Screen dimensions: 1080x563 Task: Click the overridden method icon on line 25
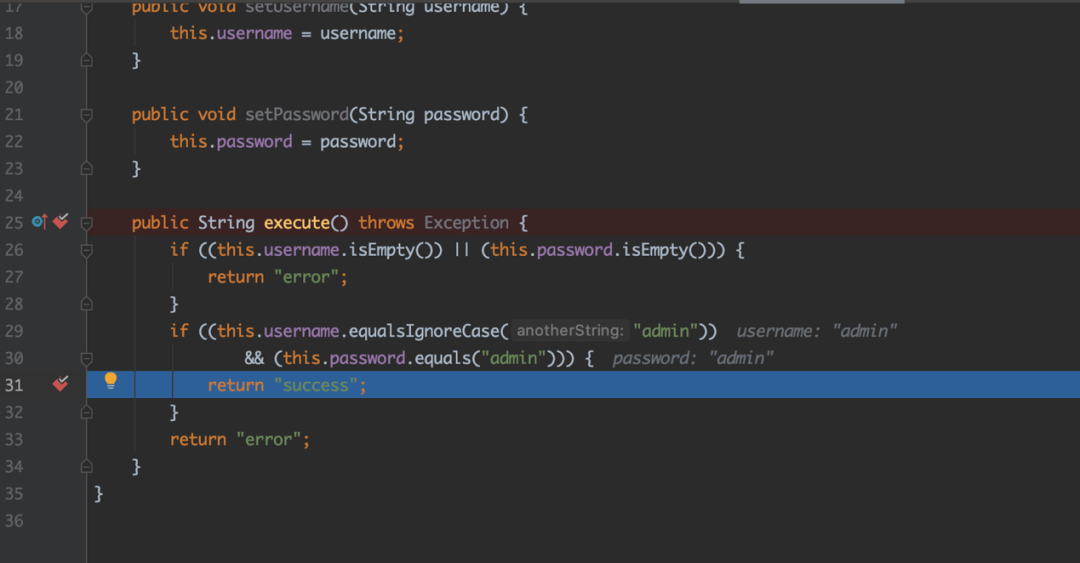coord(39,222)
